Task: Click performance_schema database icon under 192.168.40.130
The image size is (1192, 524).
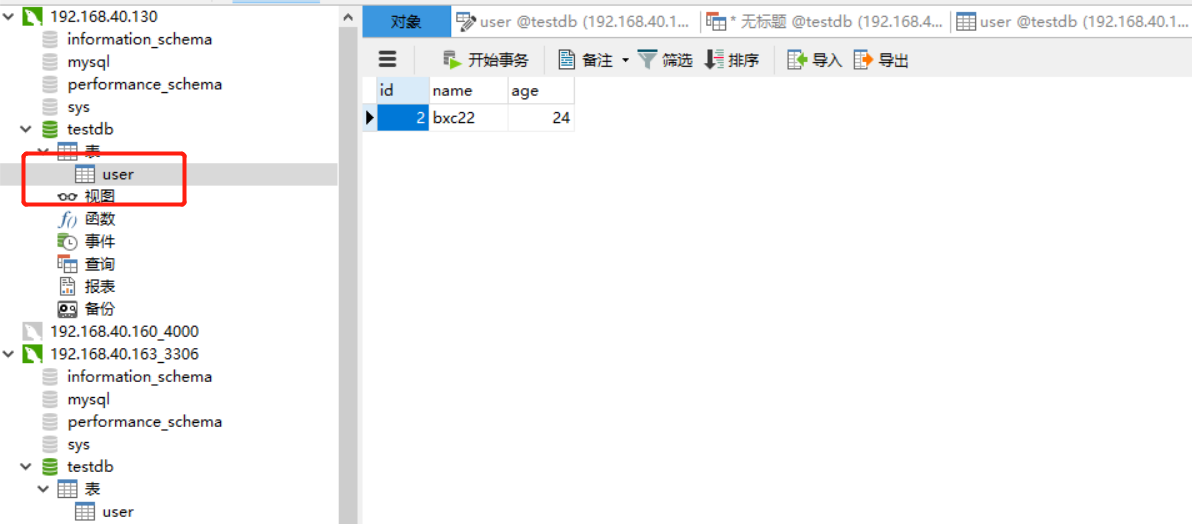Action: [x=50, y=84]
